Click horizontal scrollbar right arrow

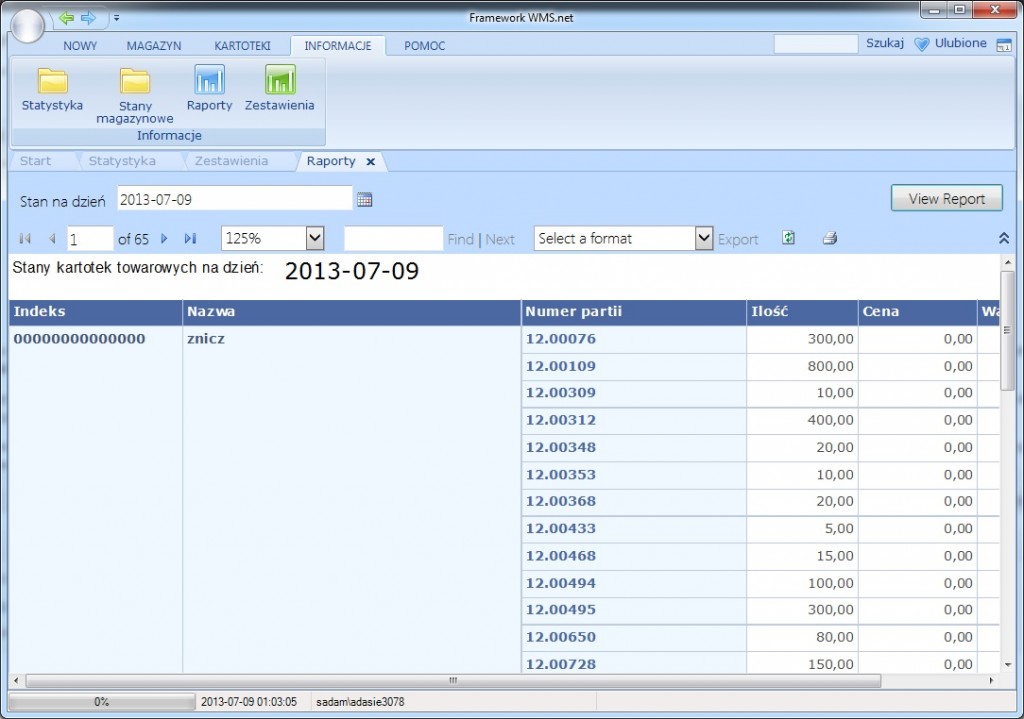click(991, 680)
